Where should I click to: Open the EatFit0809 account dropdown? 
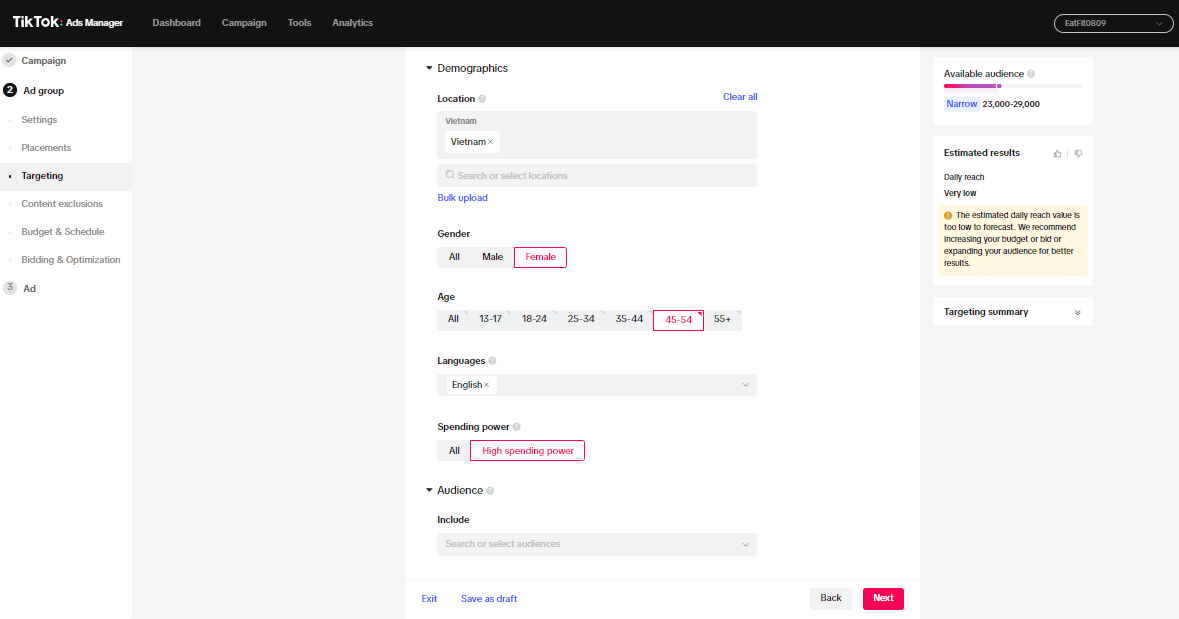tap(1113, 23)
